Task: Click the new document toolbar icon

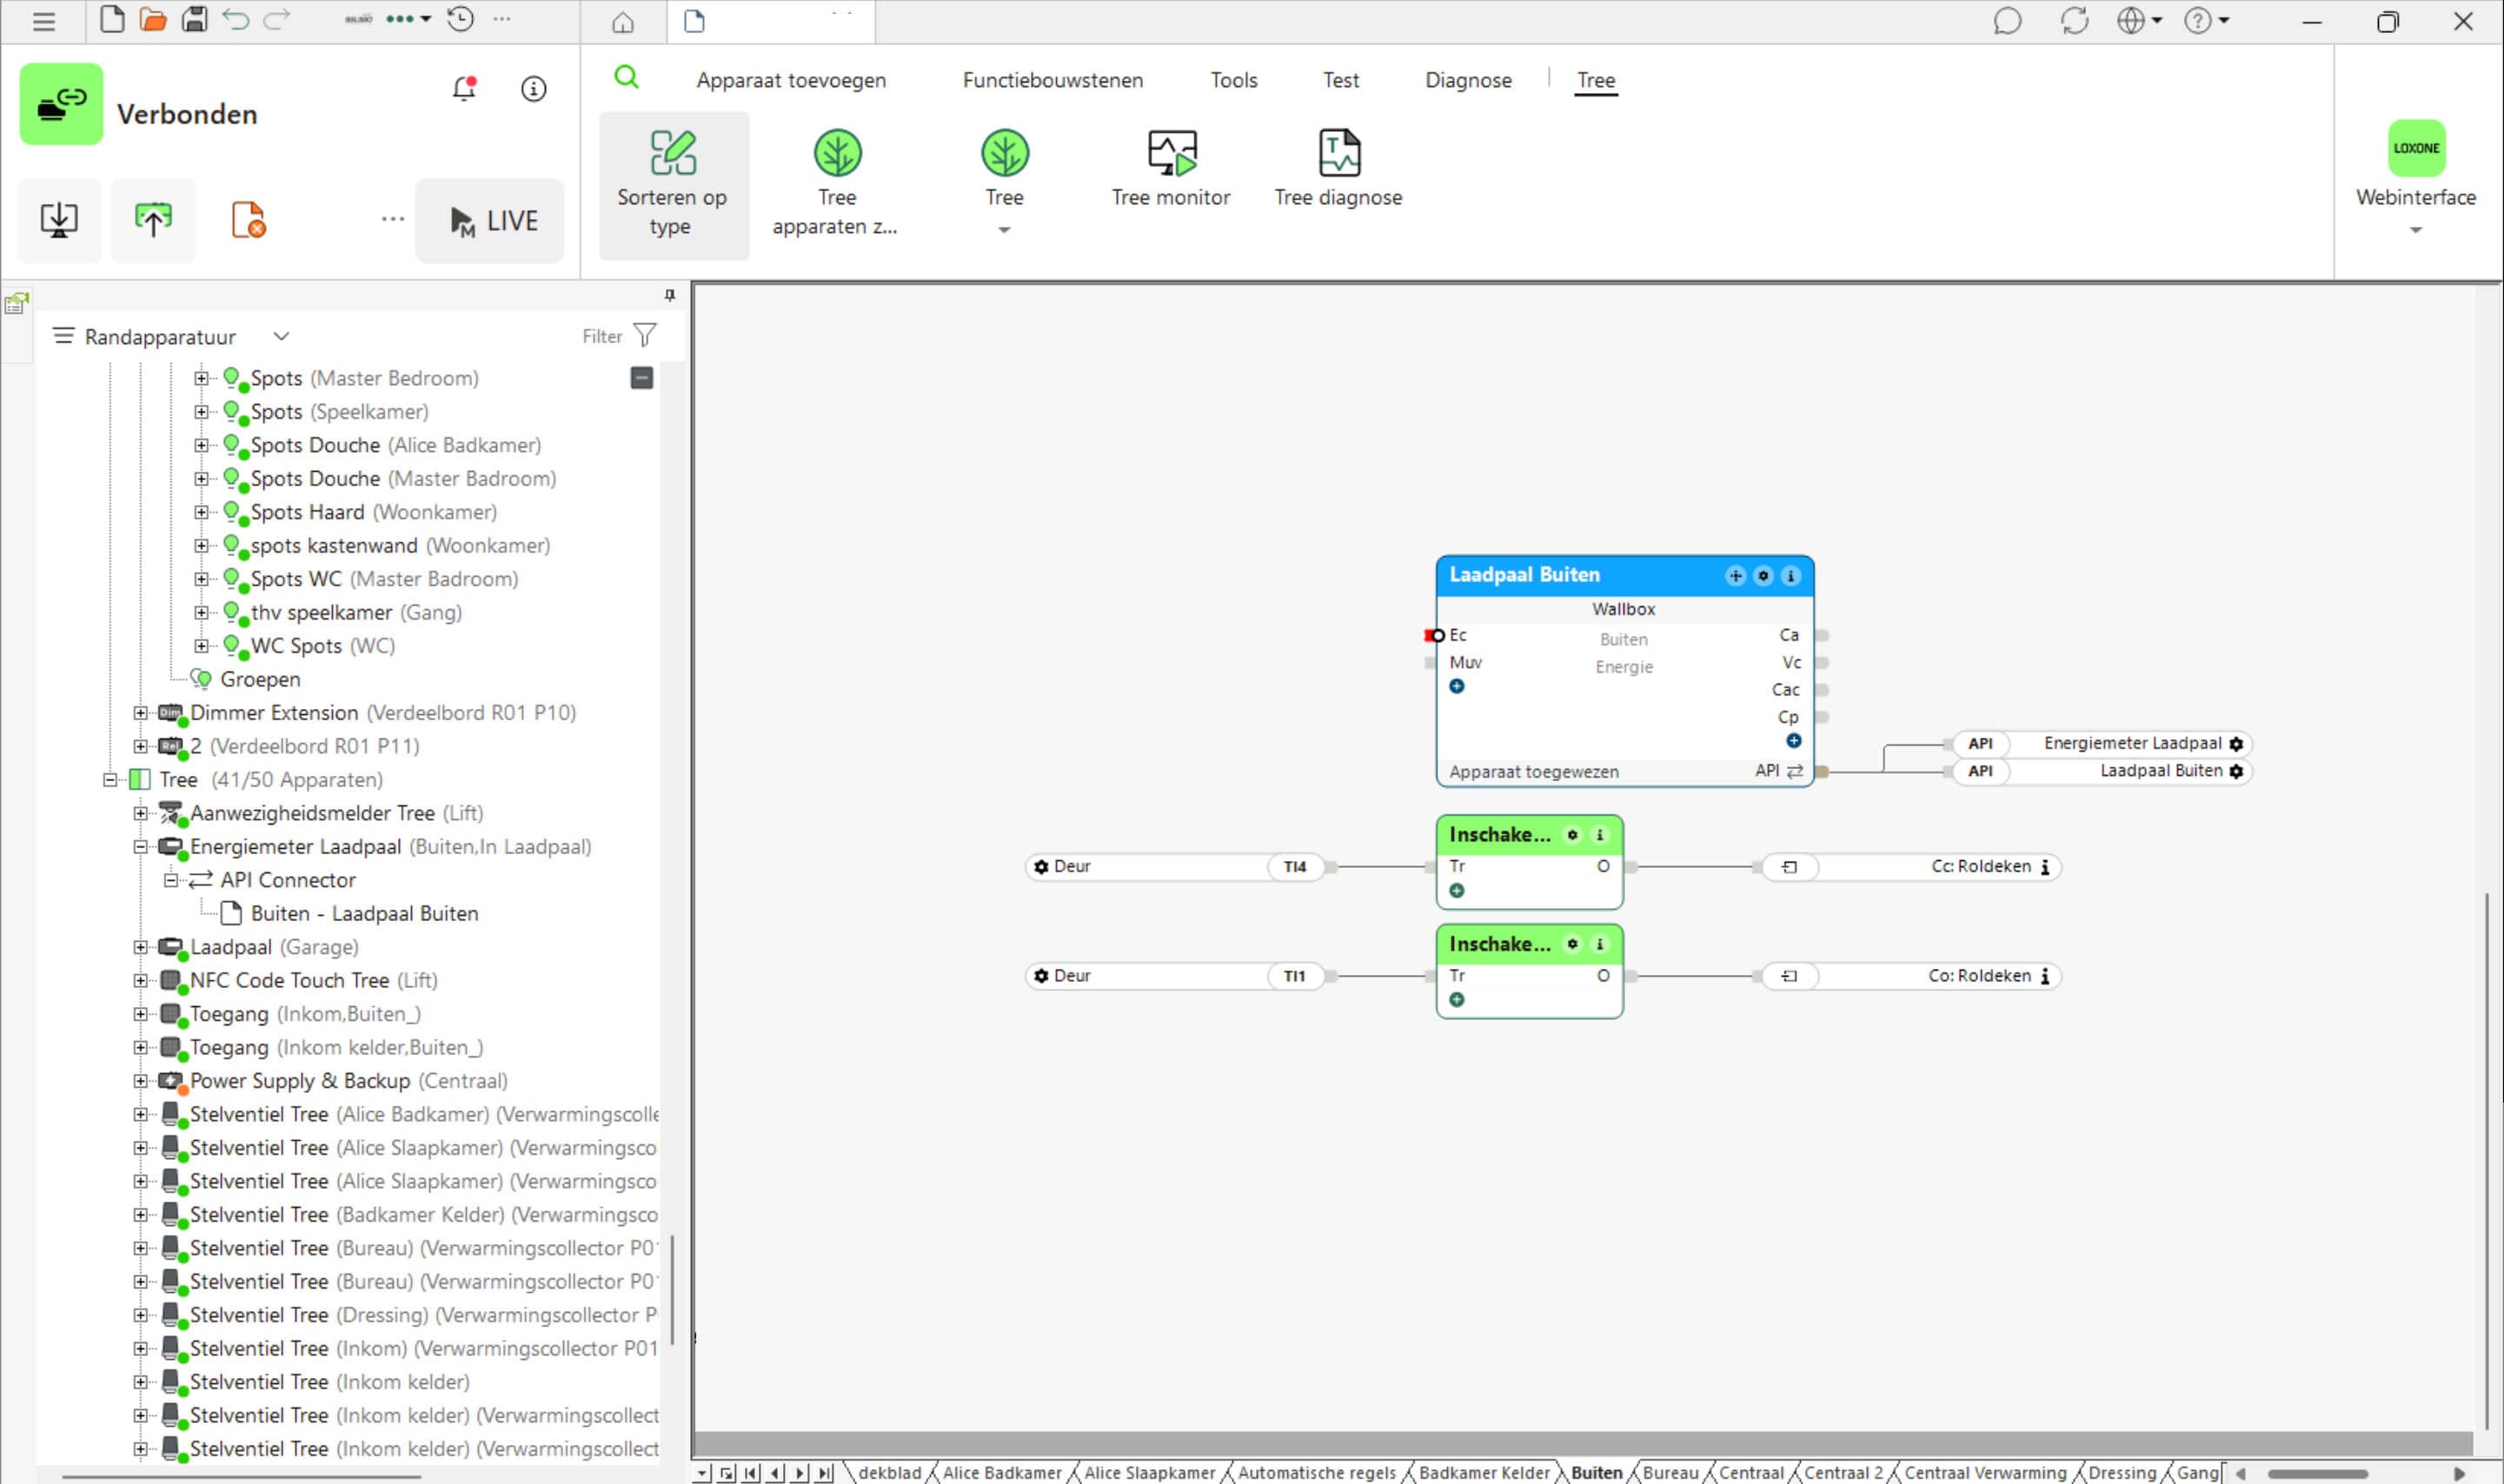Action: pyautogui.click(x=112, y=19)
